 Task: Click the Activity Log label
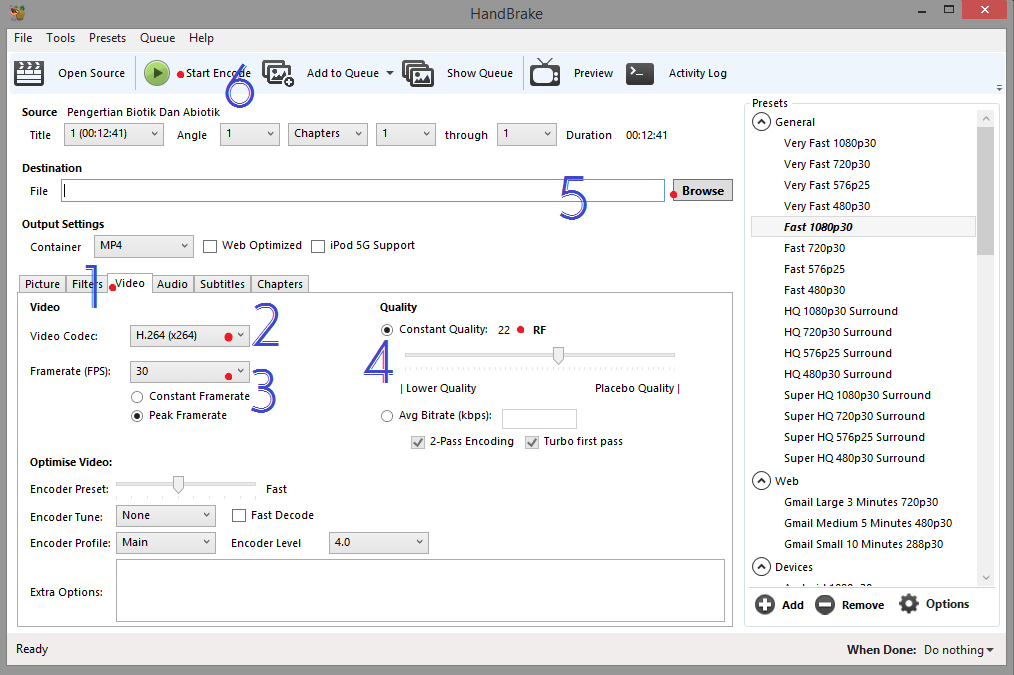pyautogui.click(x=697, y=73)
